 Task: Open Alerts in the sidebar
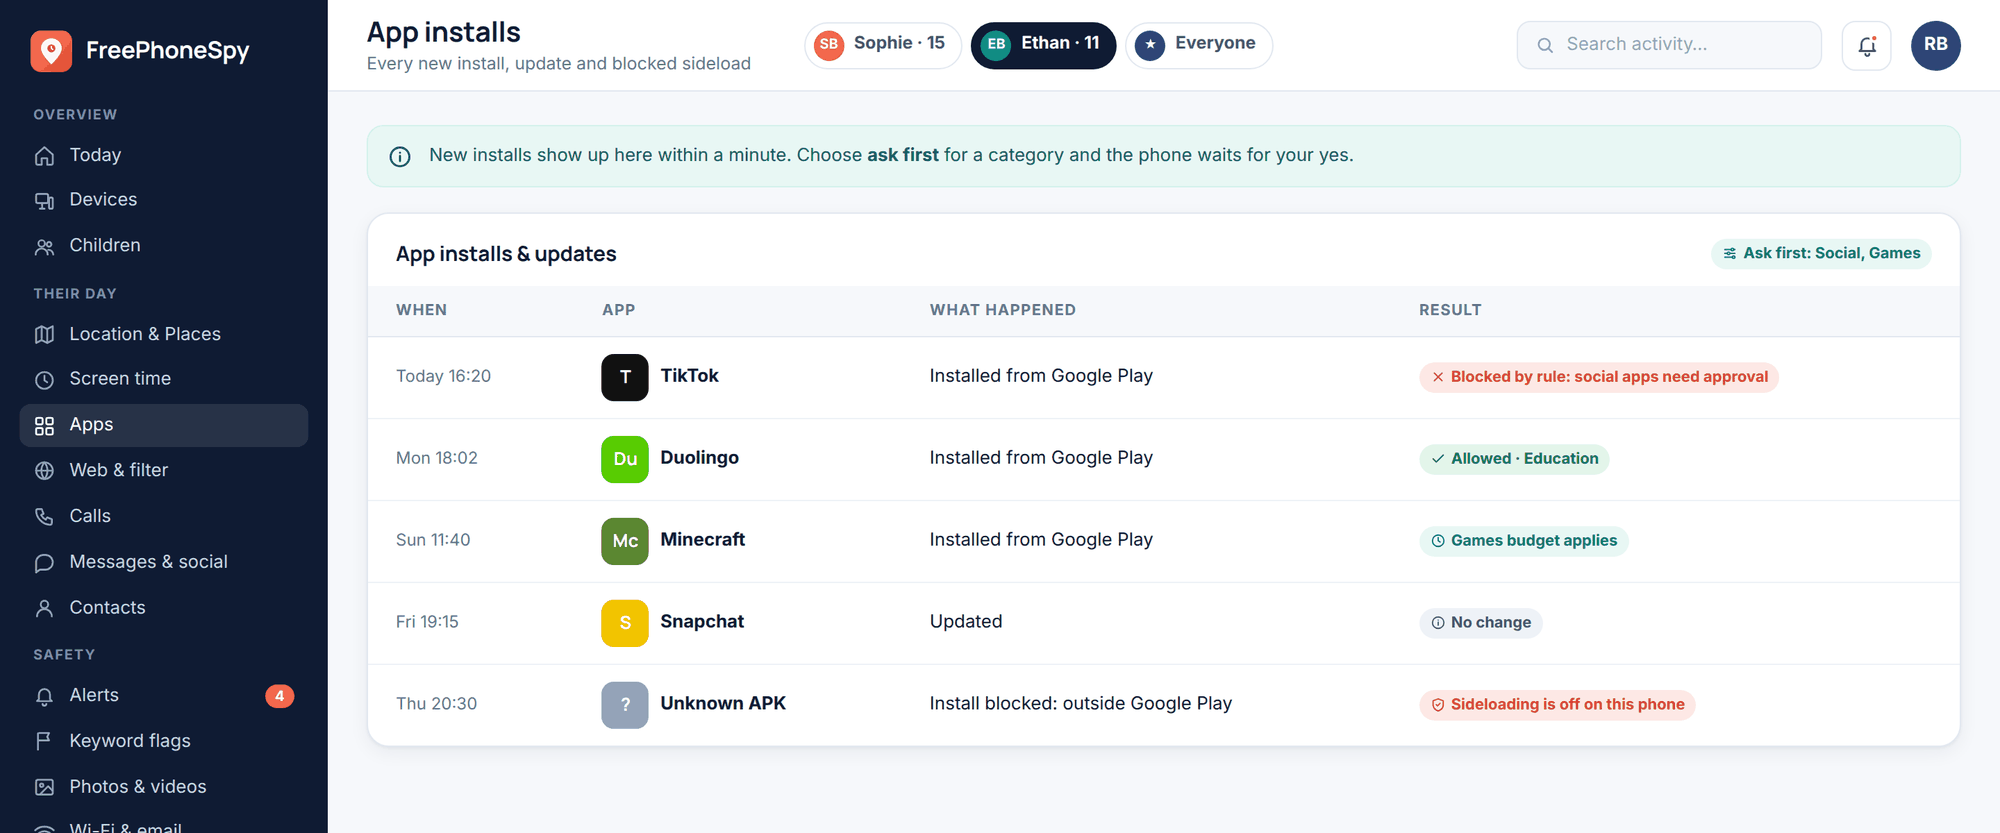tap(164, 695)
